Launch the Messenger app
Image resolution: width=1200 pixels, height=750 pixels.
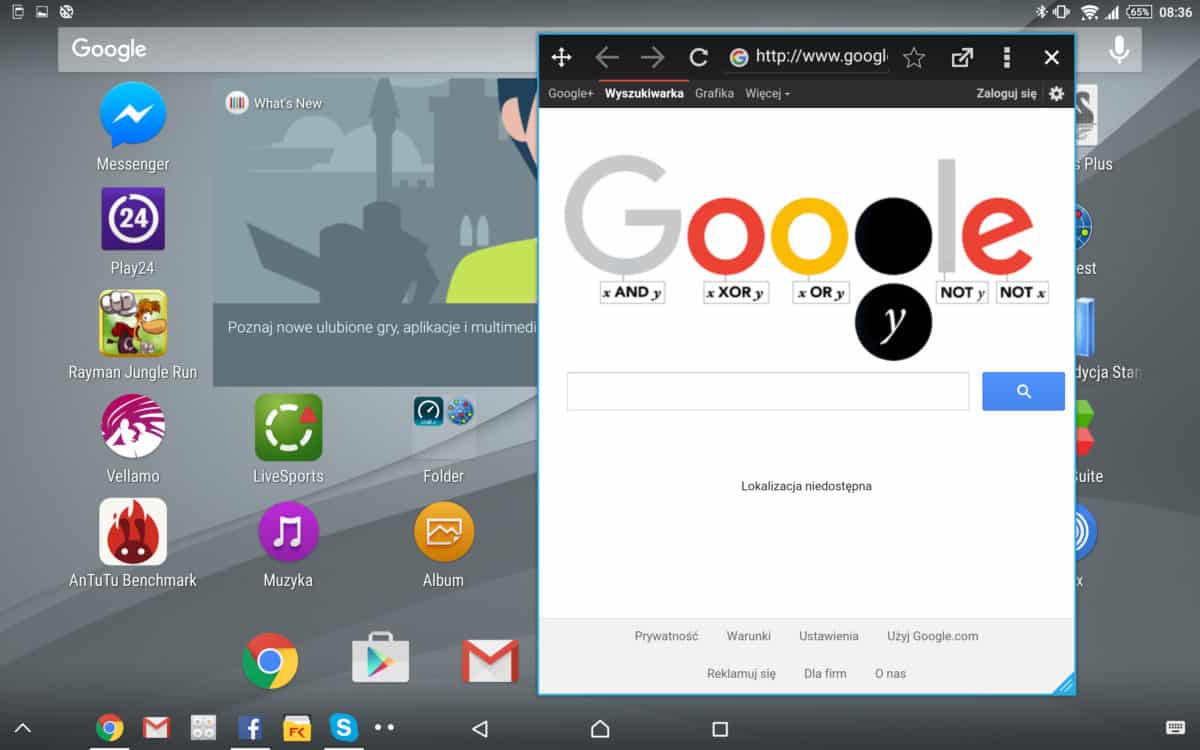(x=133, y=116)
